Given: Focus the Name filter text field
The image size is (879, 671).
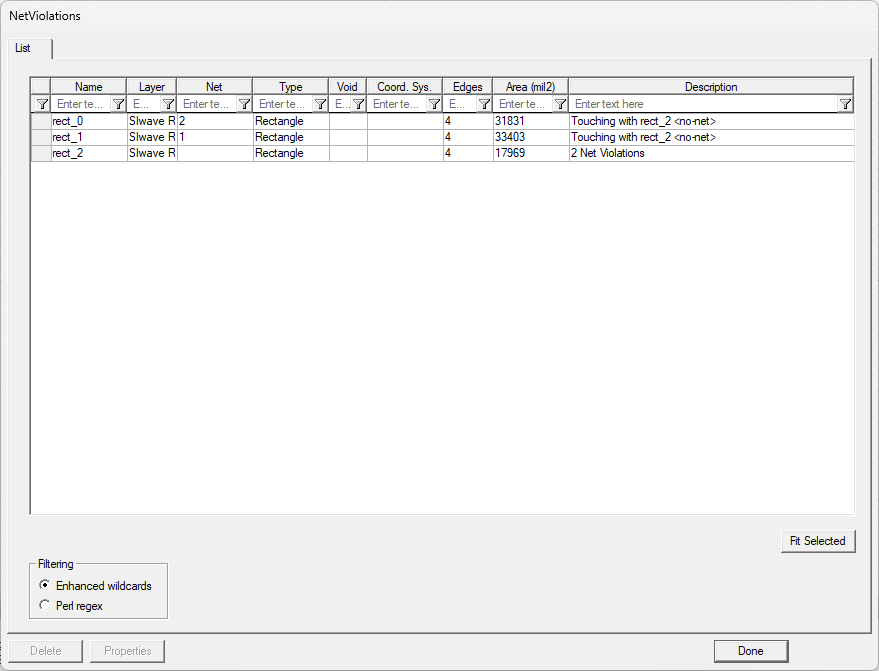Looking at the screenshot, I should (x=81, y=104).
